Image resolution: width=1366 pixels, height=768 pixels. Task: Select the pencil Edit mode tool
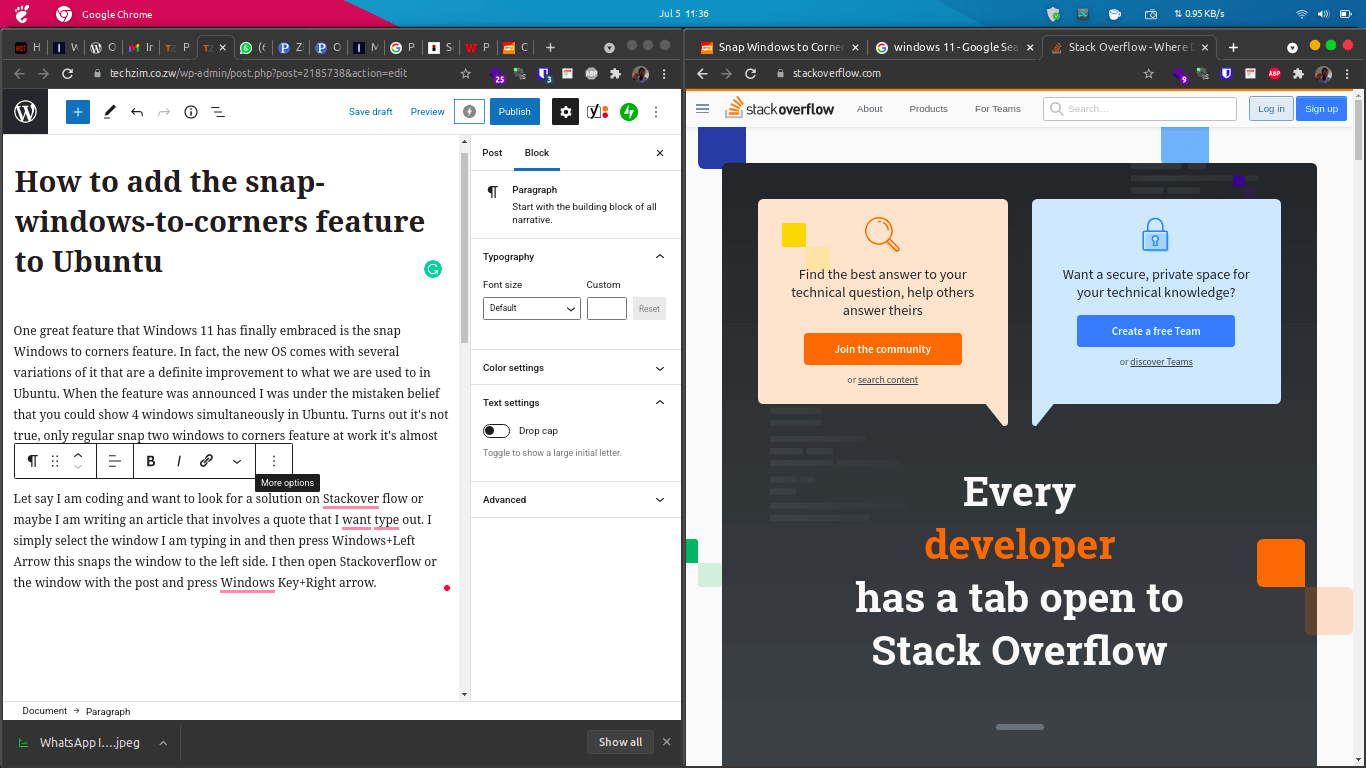click(x=109, y=111)
